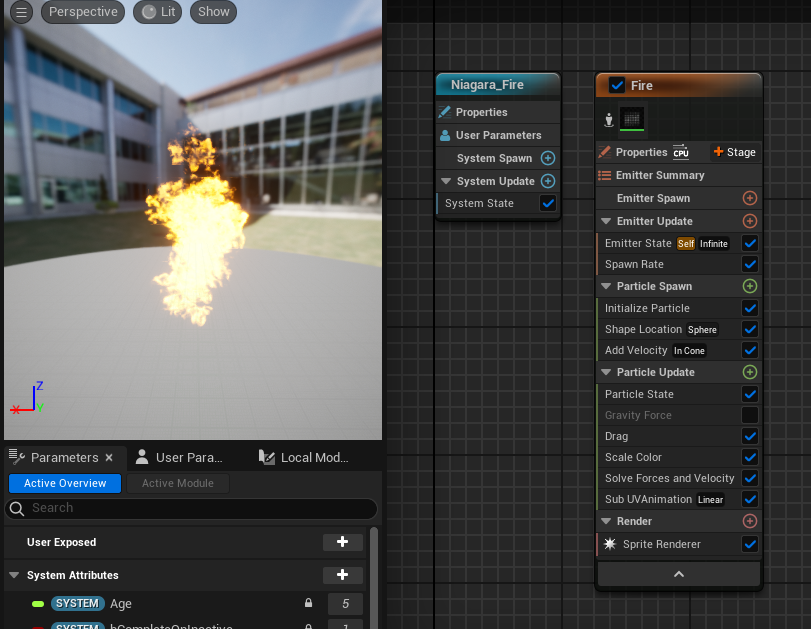811x629 pixels.
Task: Open the Lit view mode dropdown
Action: (158, 12)
